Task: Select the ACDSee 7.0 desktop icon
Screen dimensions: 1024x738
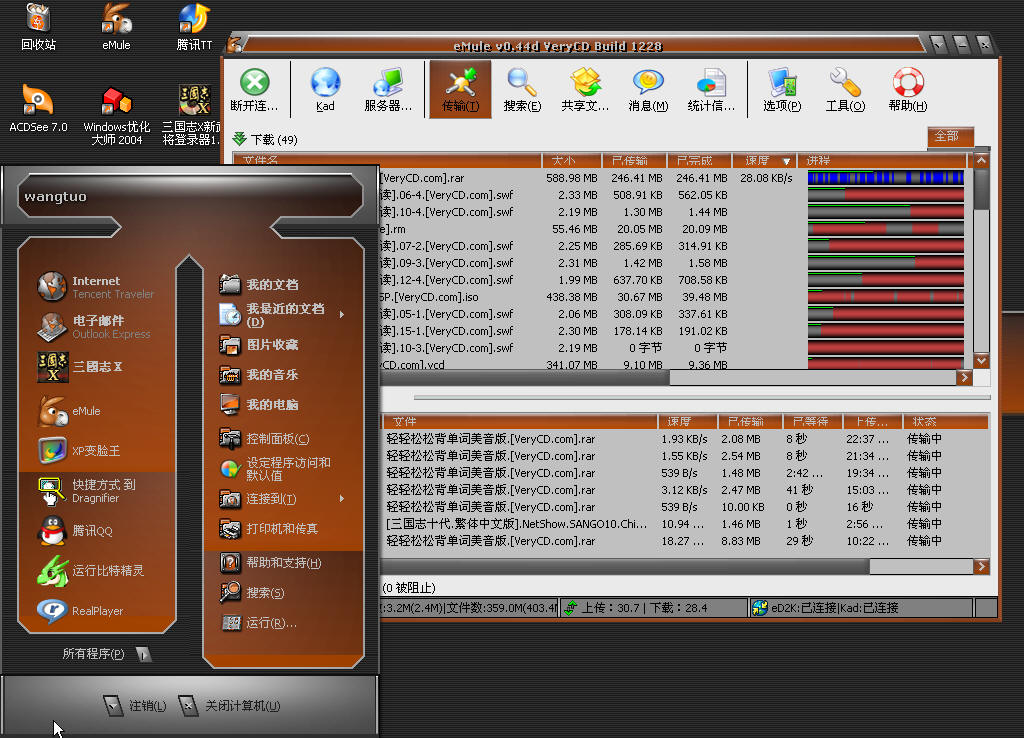Action: point(38,109)
